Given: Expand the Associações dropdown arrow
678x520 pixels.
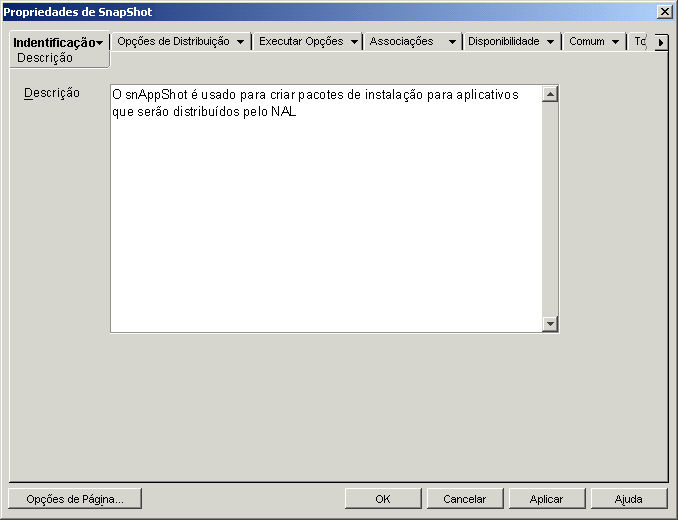Looking at the screenshot, I should click(x=452, y=42).
